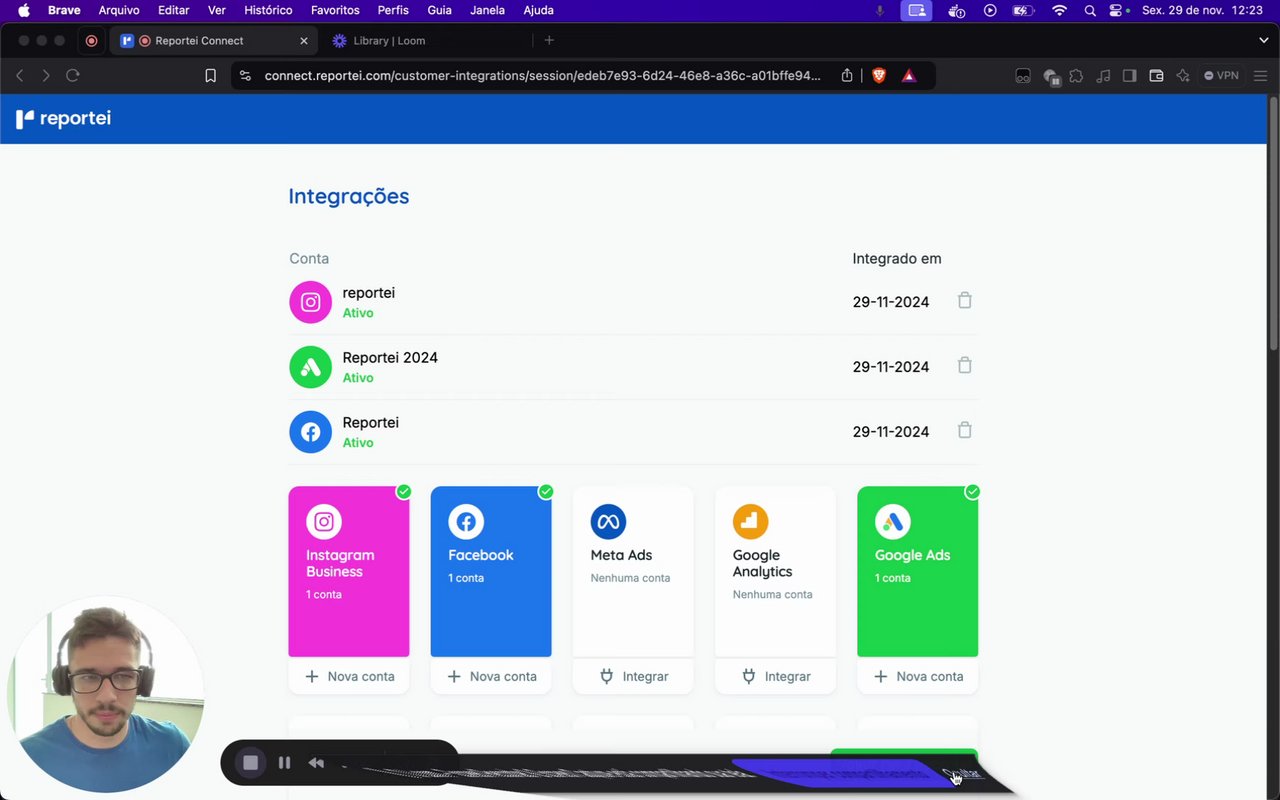The width and height of the screenshot is (1280, 800).
Task: Expand the tab search dropdown
Action: pos(1263,41)
